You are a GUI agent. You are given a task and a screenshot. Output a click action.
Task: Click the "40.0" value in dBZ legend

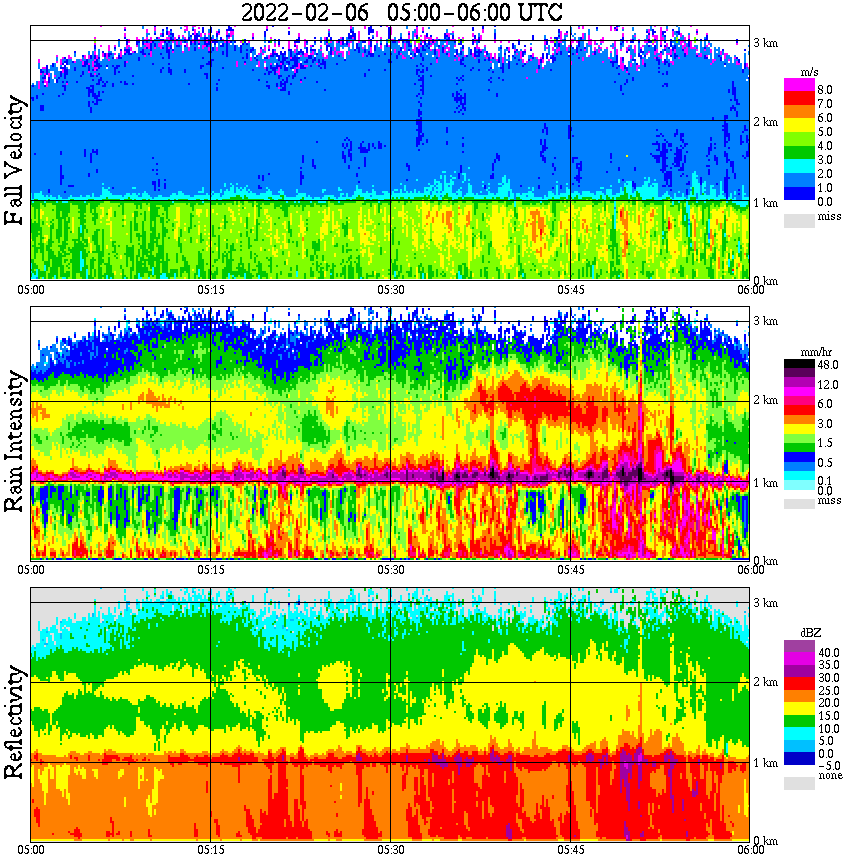point(828,653)
